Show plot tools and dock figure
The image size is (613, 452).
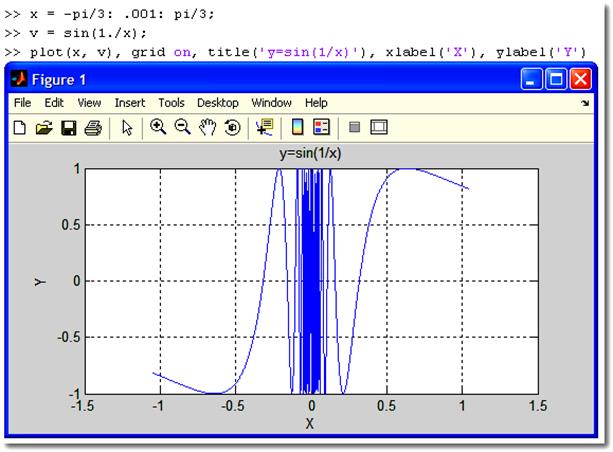[x=378, y=127]
